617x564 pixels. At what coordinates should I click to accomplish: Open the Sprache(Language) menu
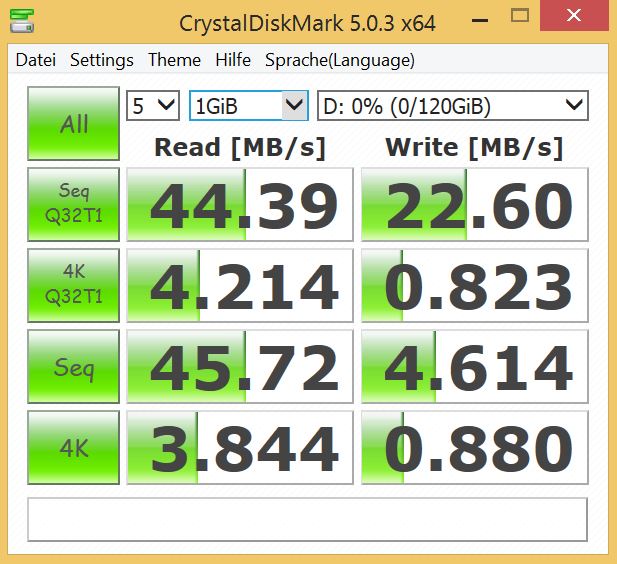click(x=339, y=60)
